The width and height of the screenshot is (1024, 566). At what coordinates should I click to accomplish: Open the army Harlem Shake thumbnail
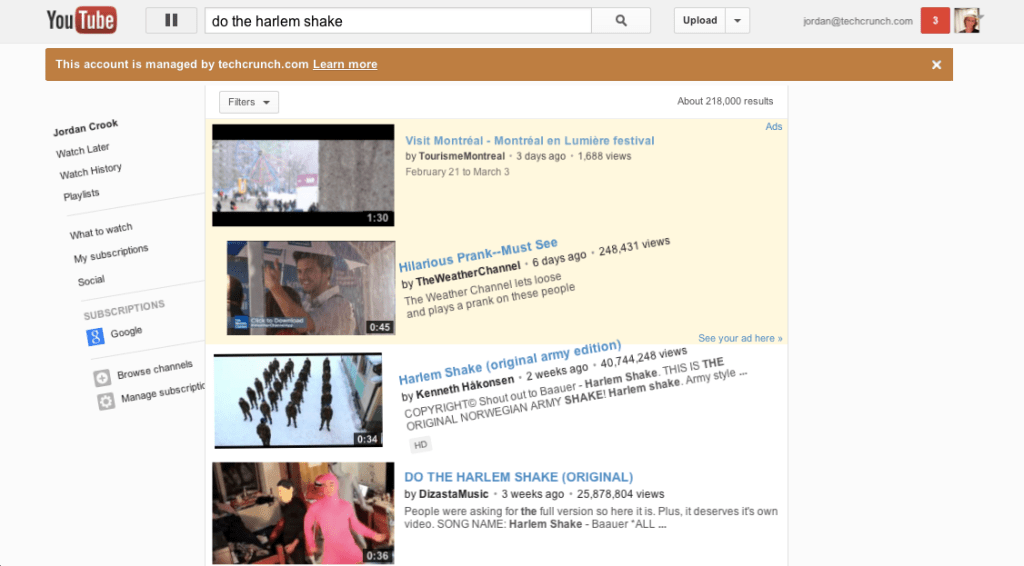(298, 401)
